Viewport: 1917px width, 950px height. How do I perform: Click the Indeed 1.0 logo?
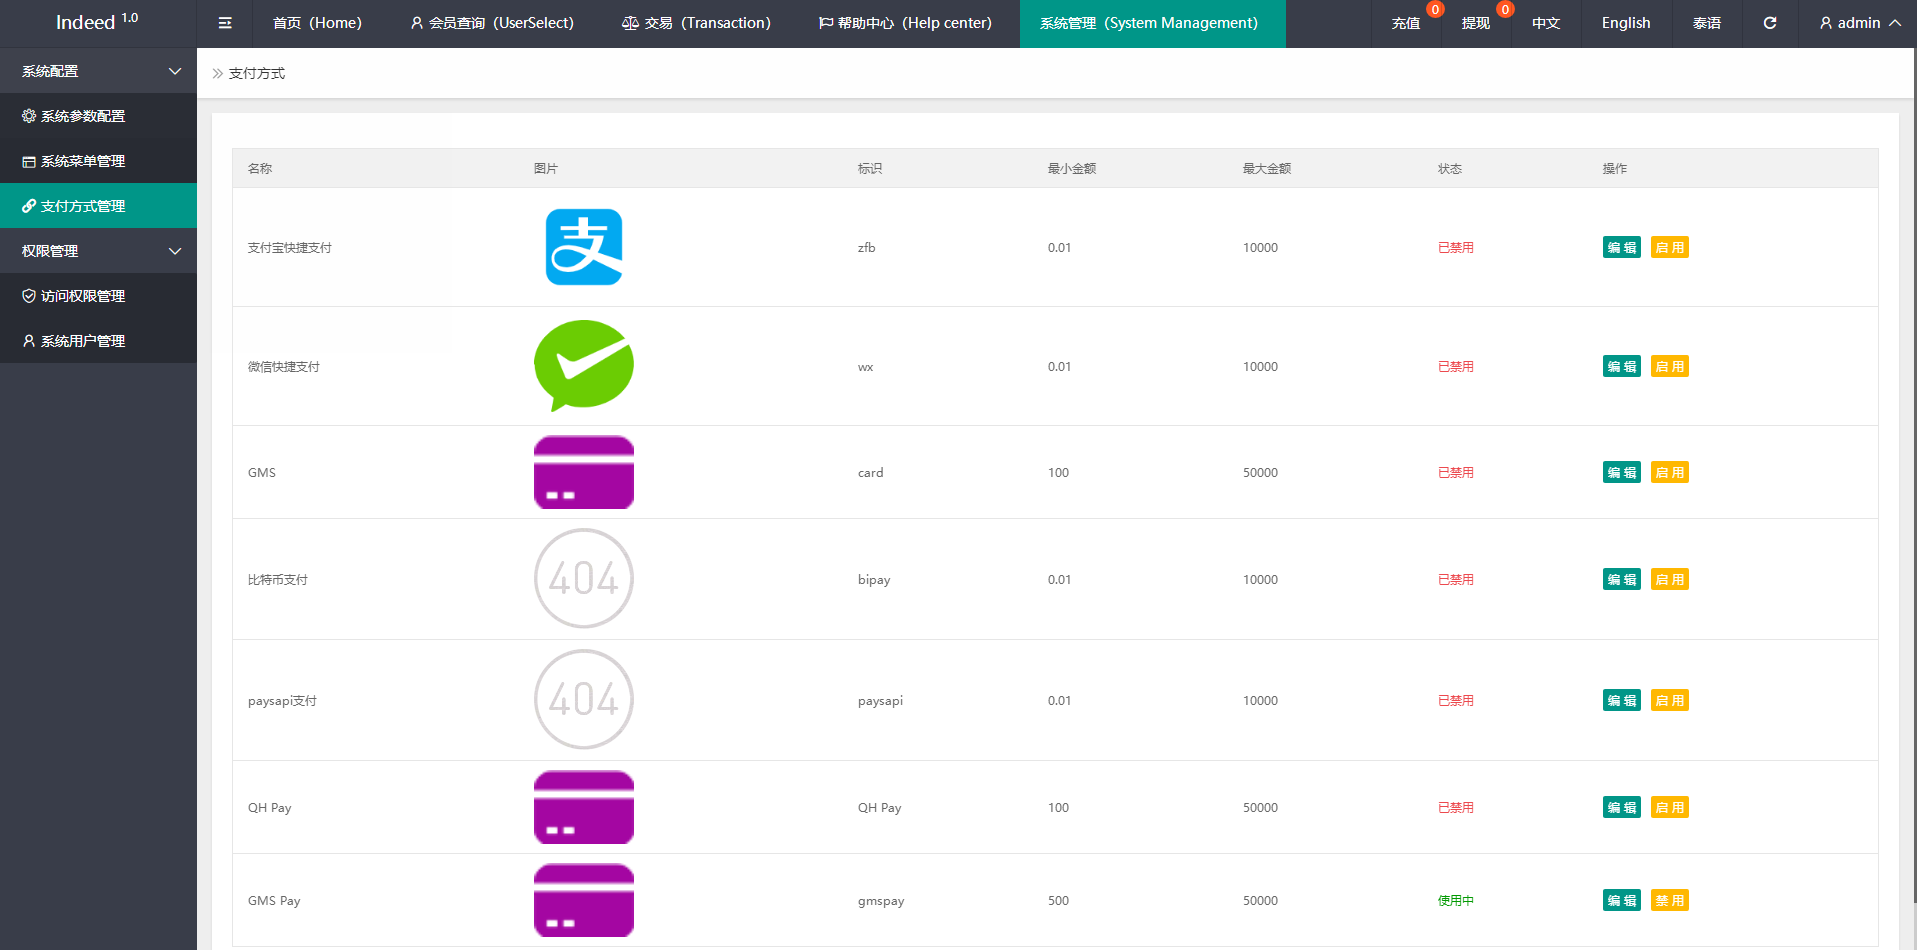point(97,22)
